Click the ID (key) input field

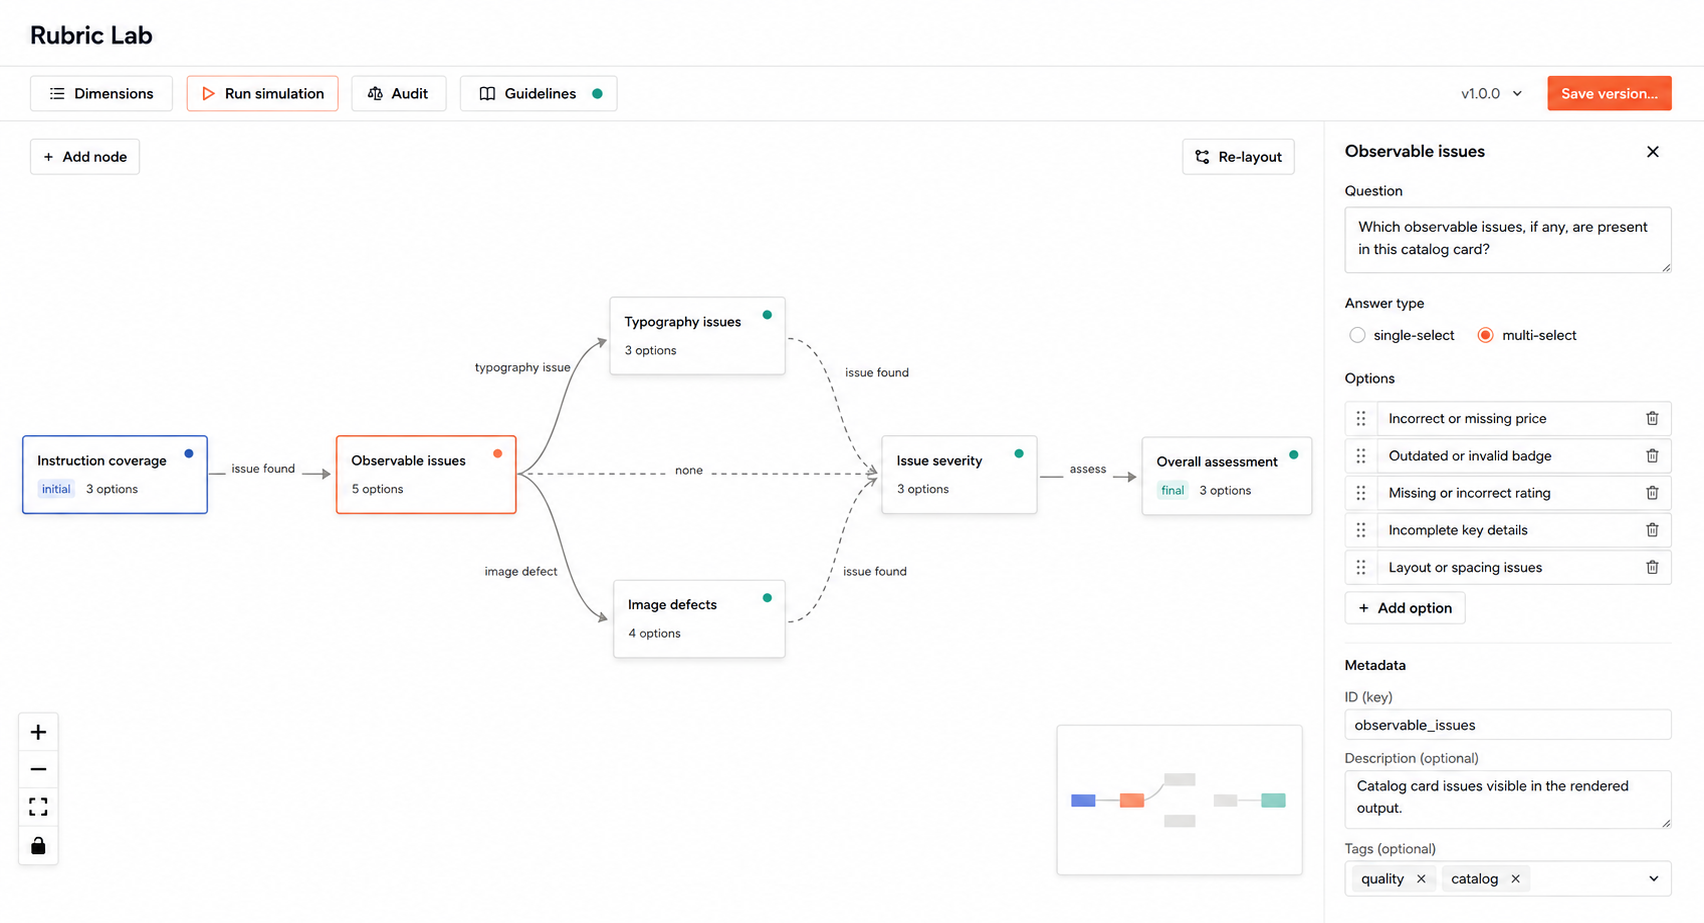tap(1507, 725)
